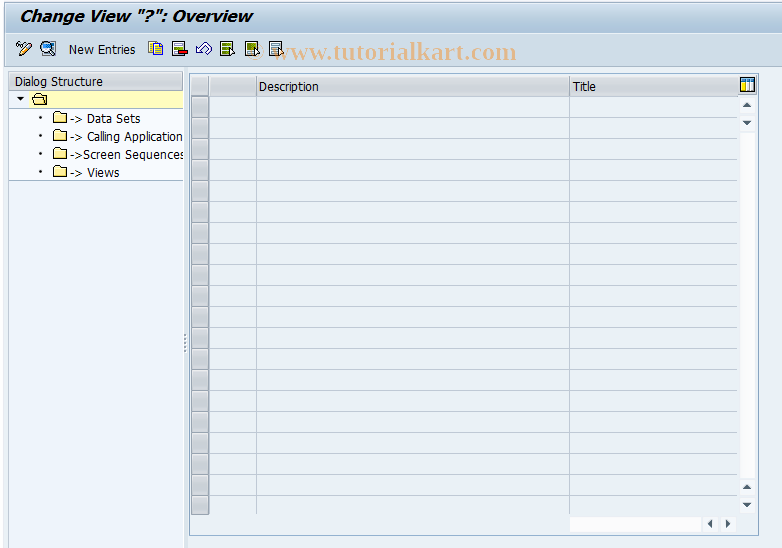Click the Dialog Structure header
Image resolution: width=782 pixels, height=548 pixels.
[x=96, y=81]
